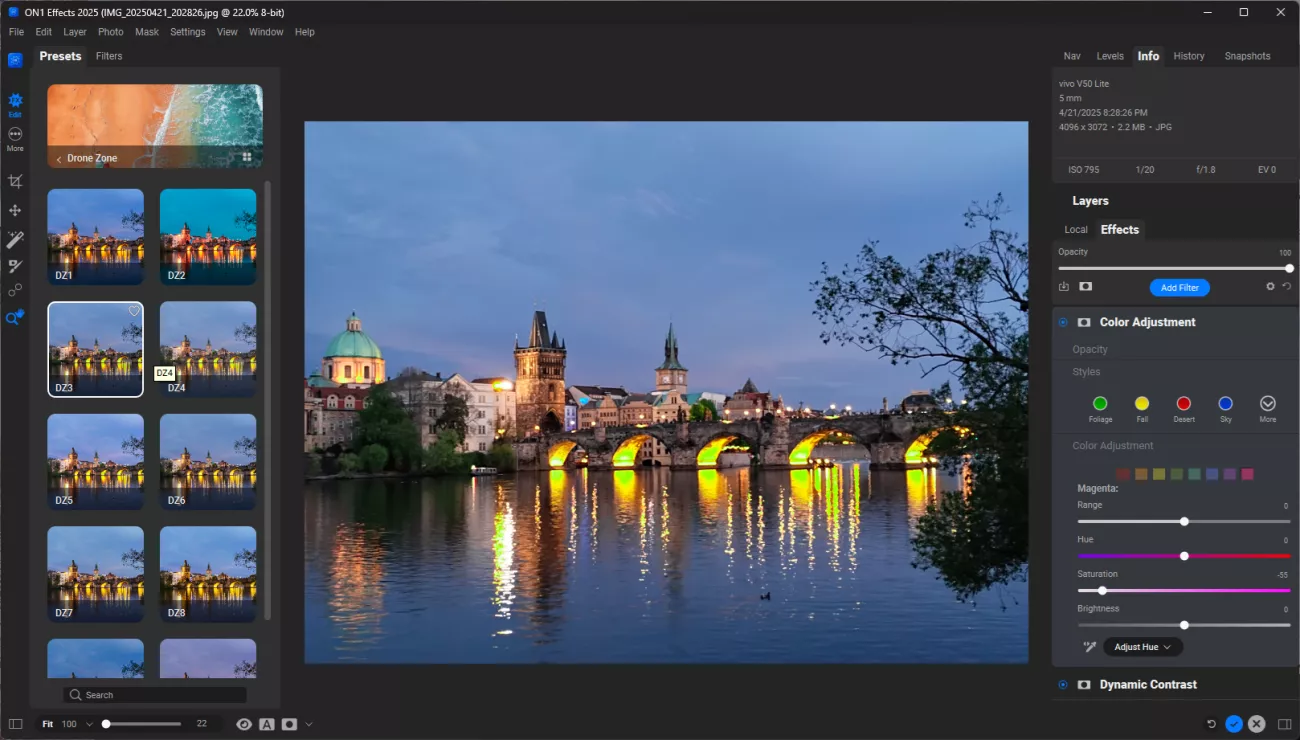Select the Crop tool in left toolbar
This screenshot has height=740, width=1300.
[x=15, y=181]
